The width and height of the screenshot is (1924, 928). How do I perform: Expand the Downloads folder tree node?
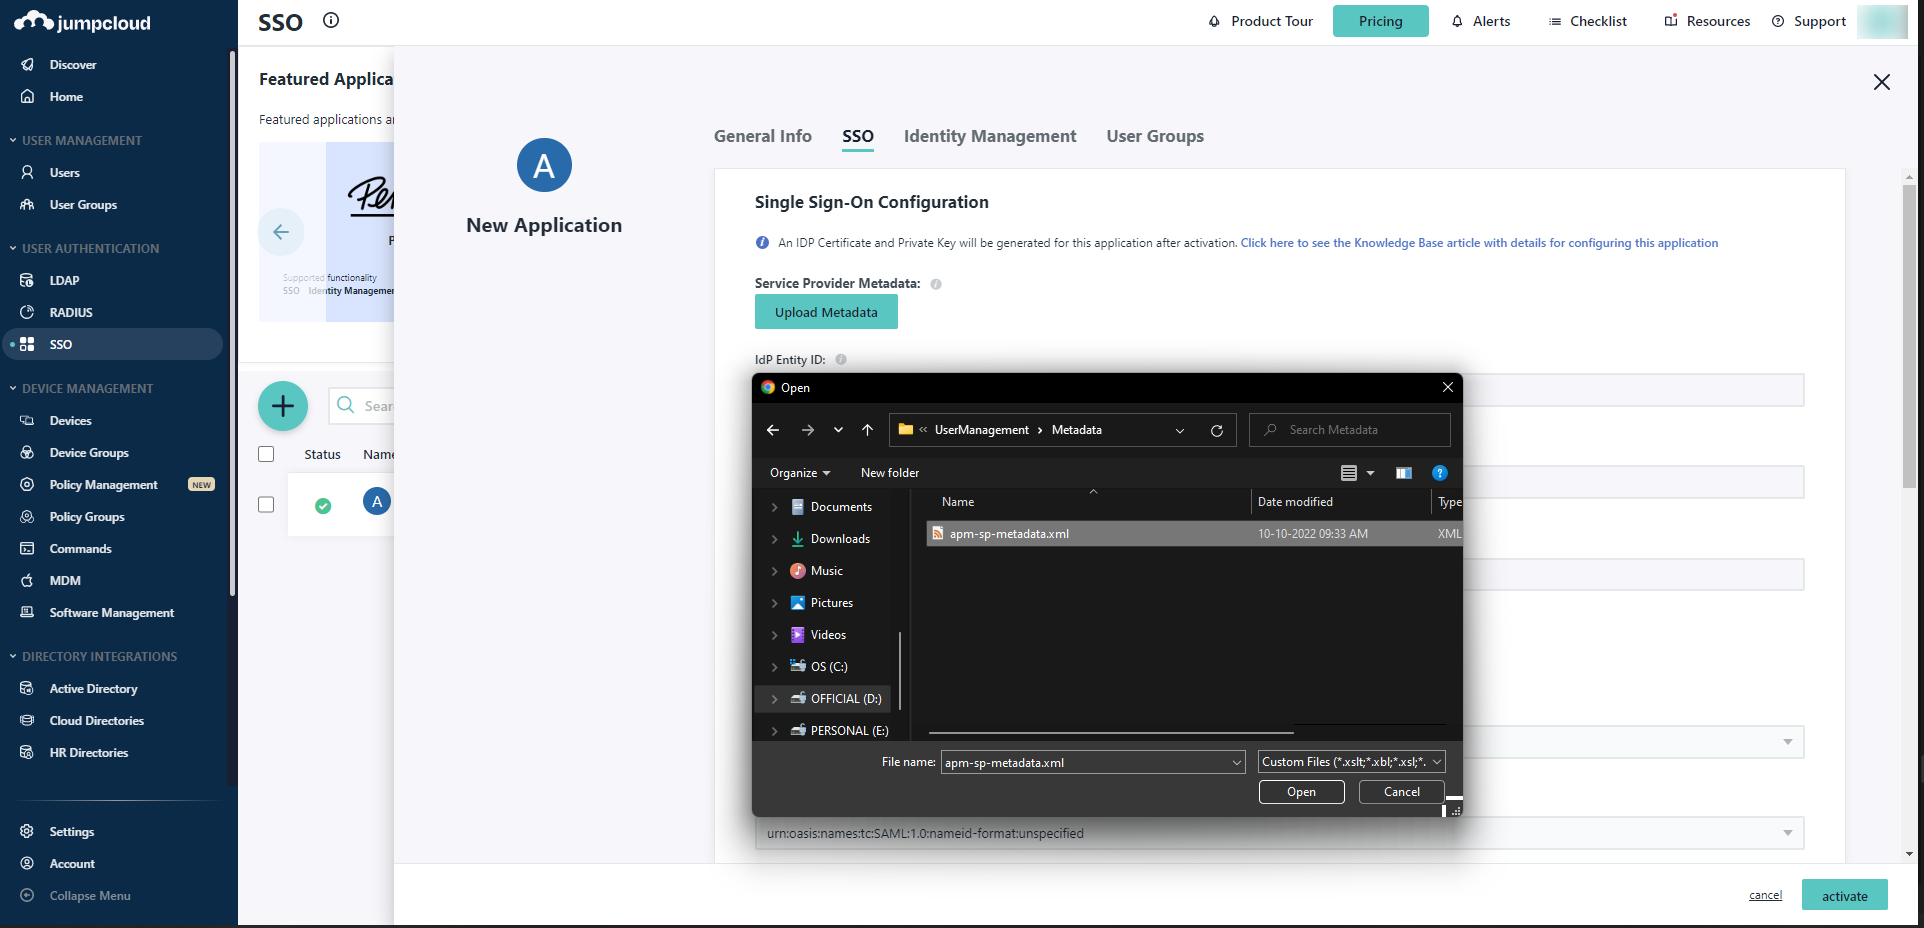775,539
